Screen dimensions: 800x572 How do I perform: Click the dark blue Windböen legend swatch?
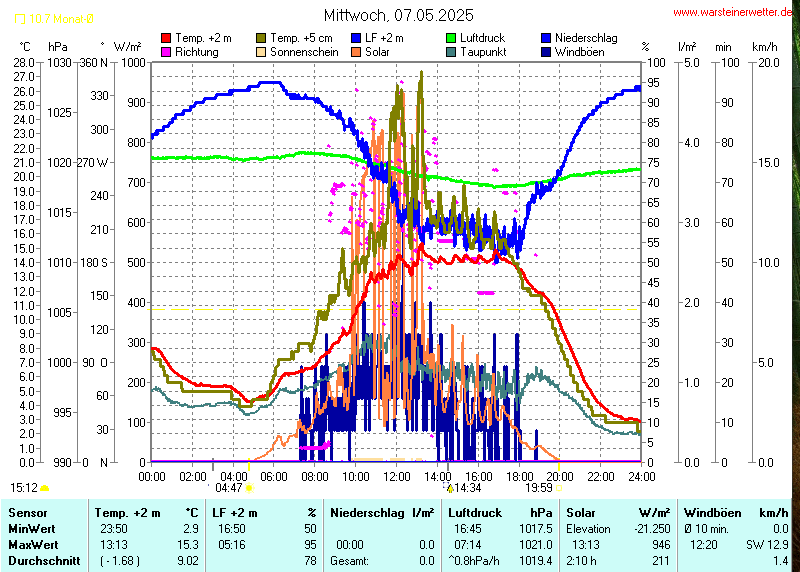pos(546,52)
